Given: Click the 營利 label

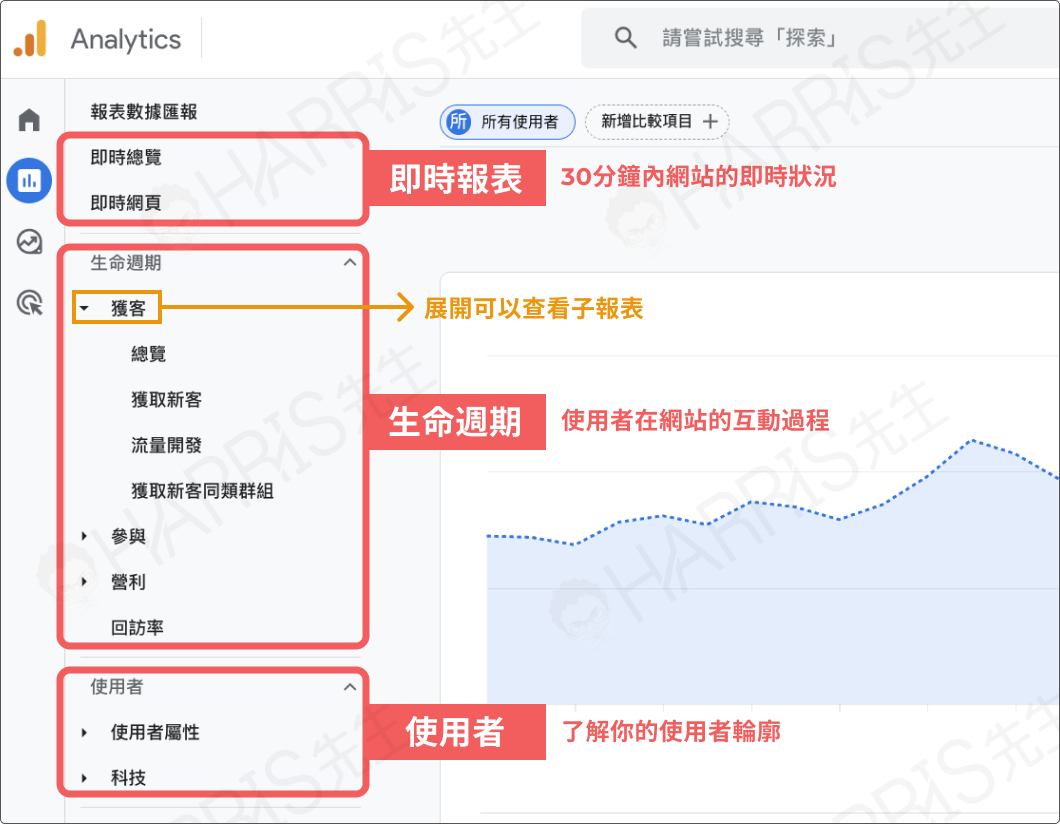Looking at the screenshot, I should click(x=128, y=581).
